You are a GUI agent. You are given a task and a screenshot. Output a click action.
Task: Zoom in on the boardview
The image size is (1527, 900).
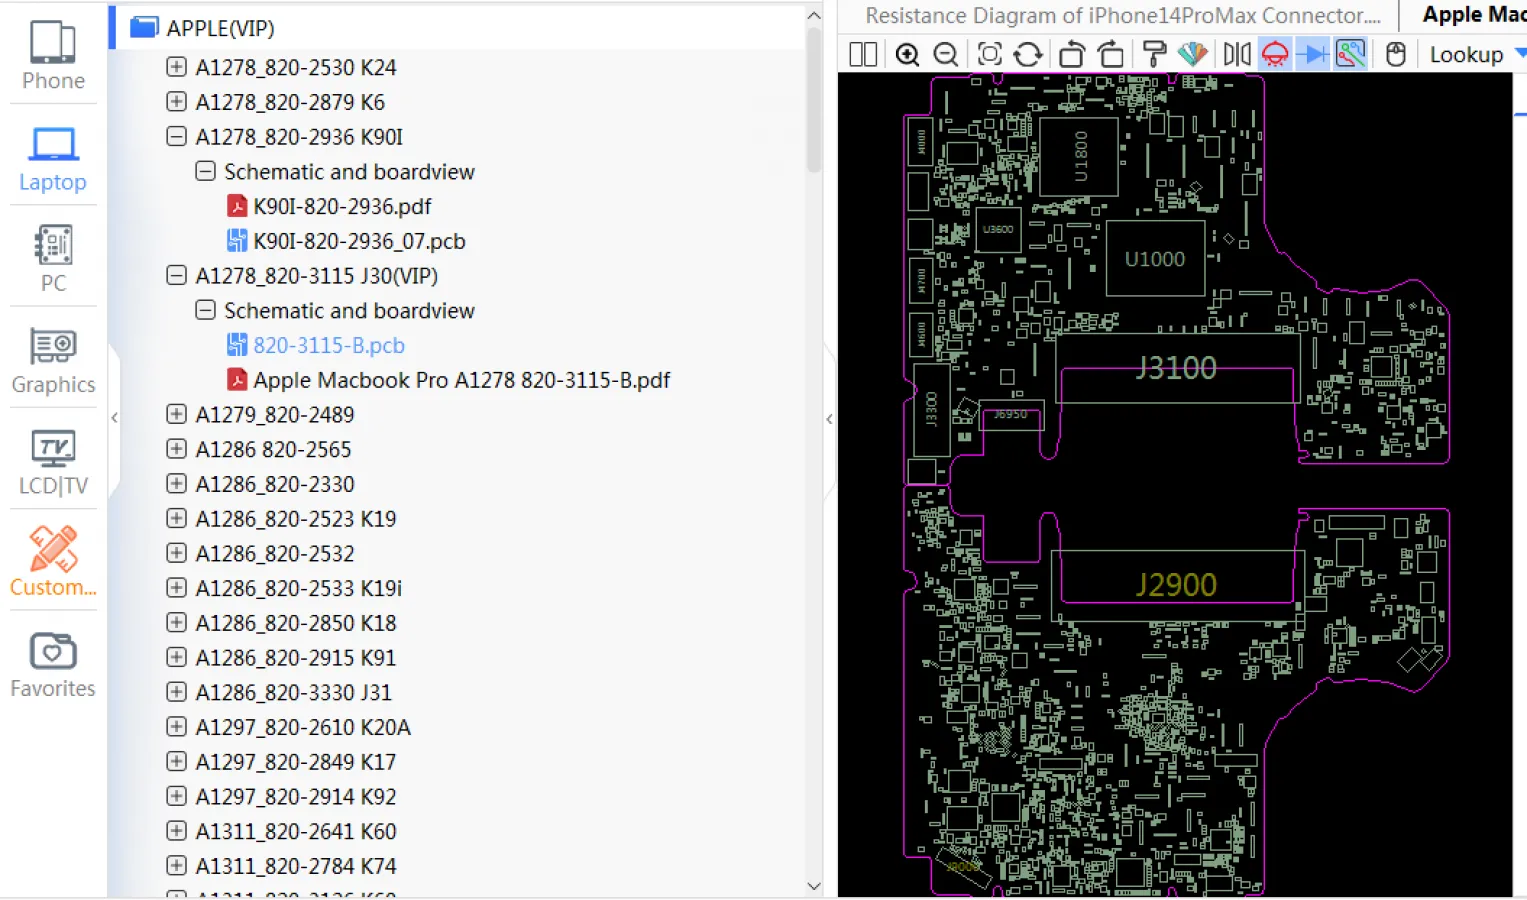click(x=907, y=54)
